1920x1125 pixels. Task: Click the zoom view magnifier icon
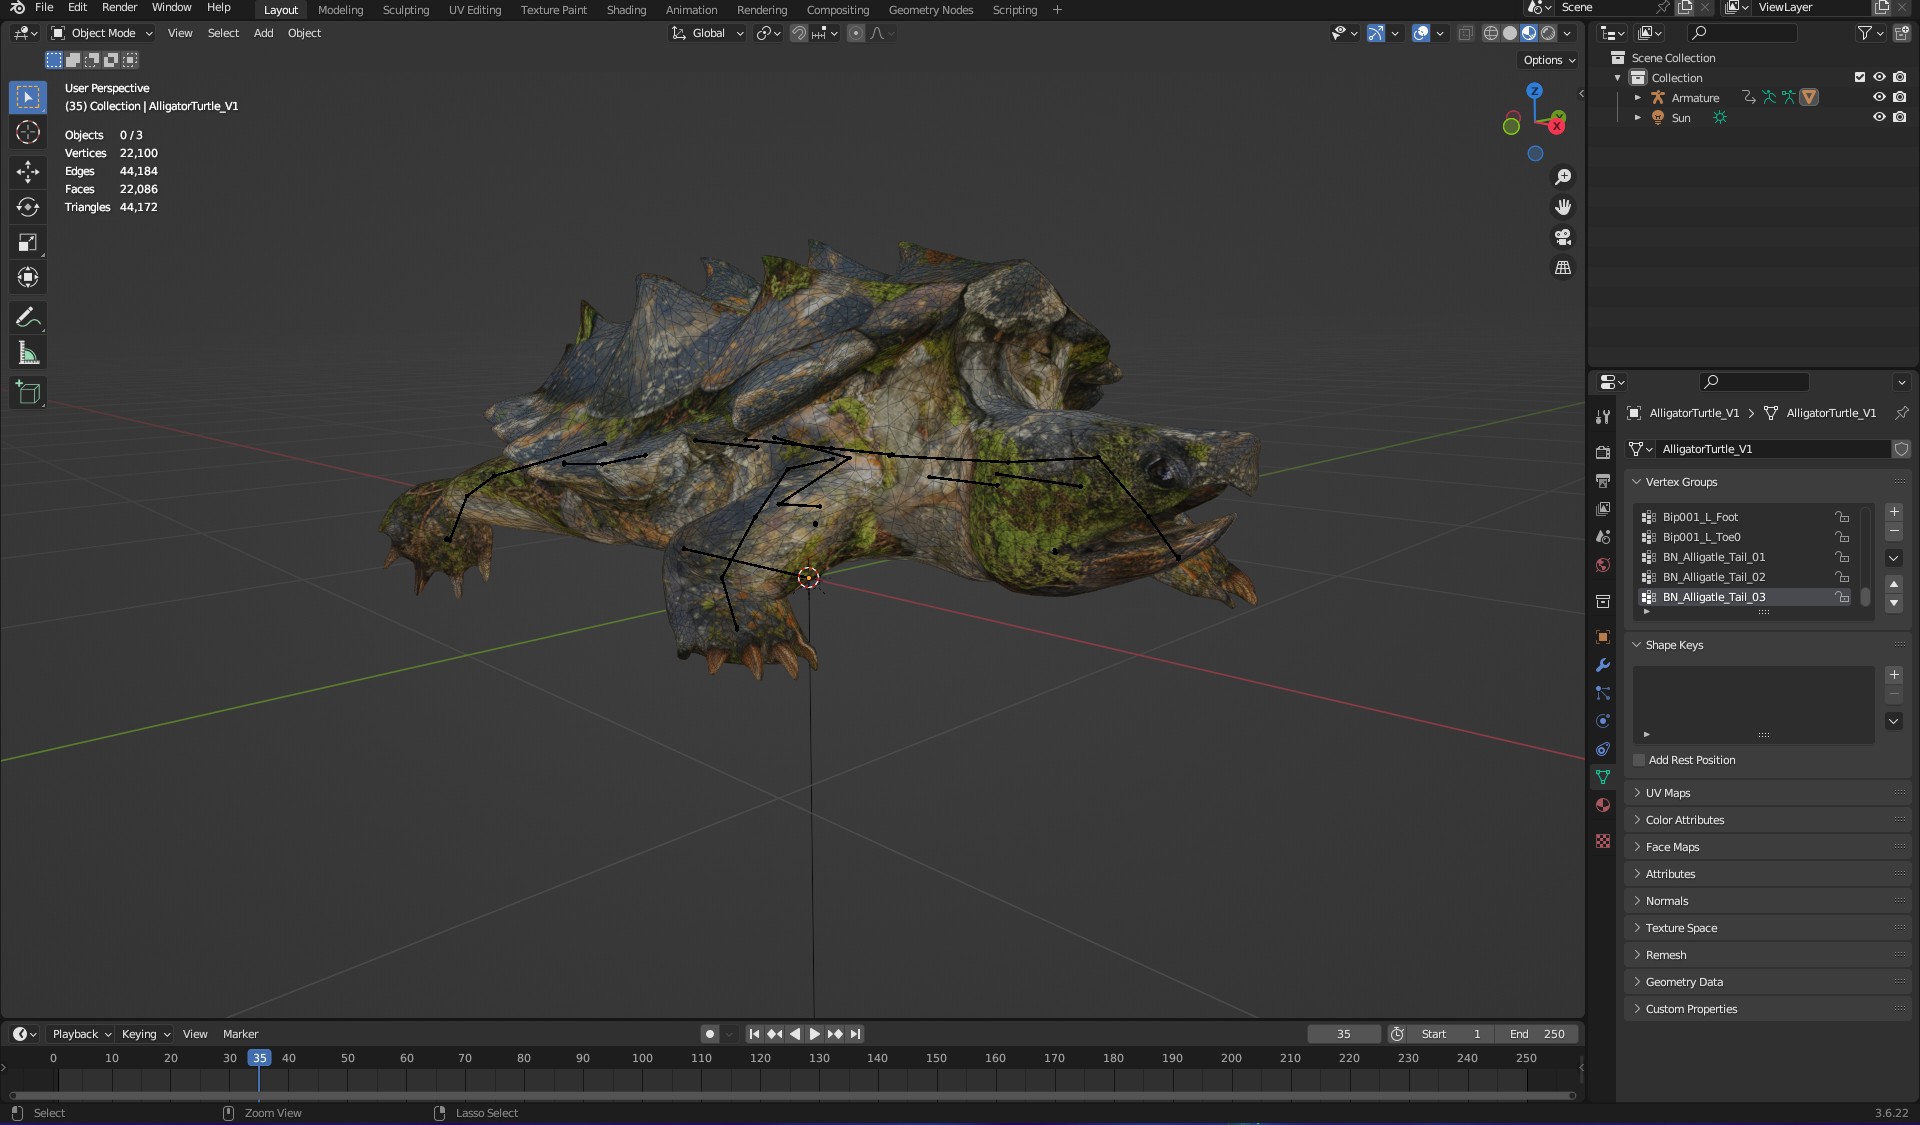click(1562, 177)
